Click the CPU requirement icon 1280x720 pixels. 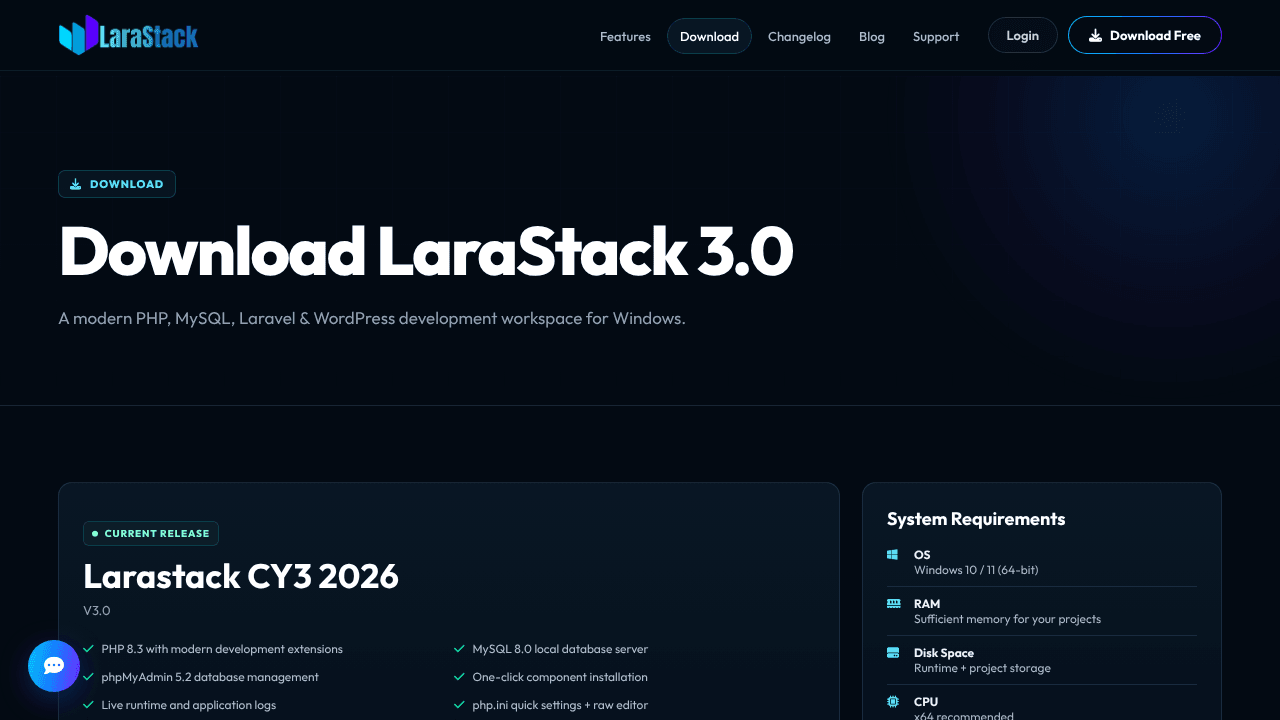tap(893, 701)
